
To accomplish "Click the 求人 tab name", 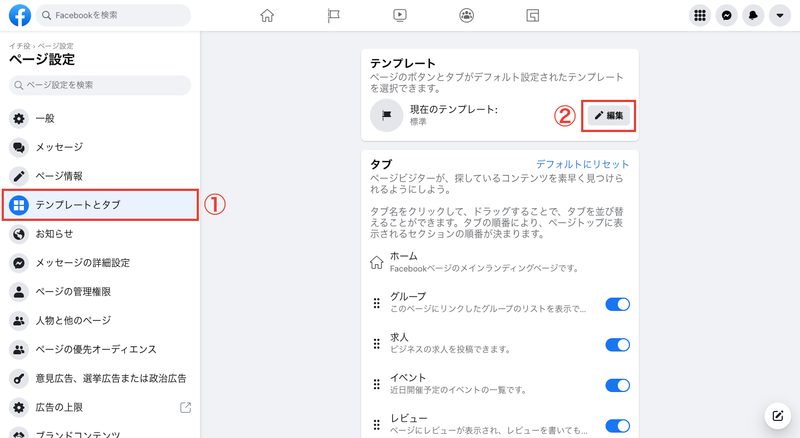I will point(399,337).
